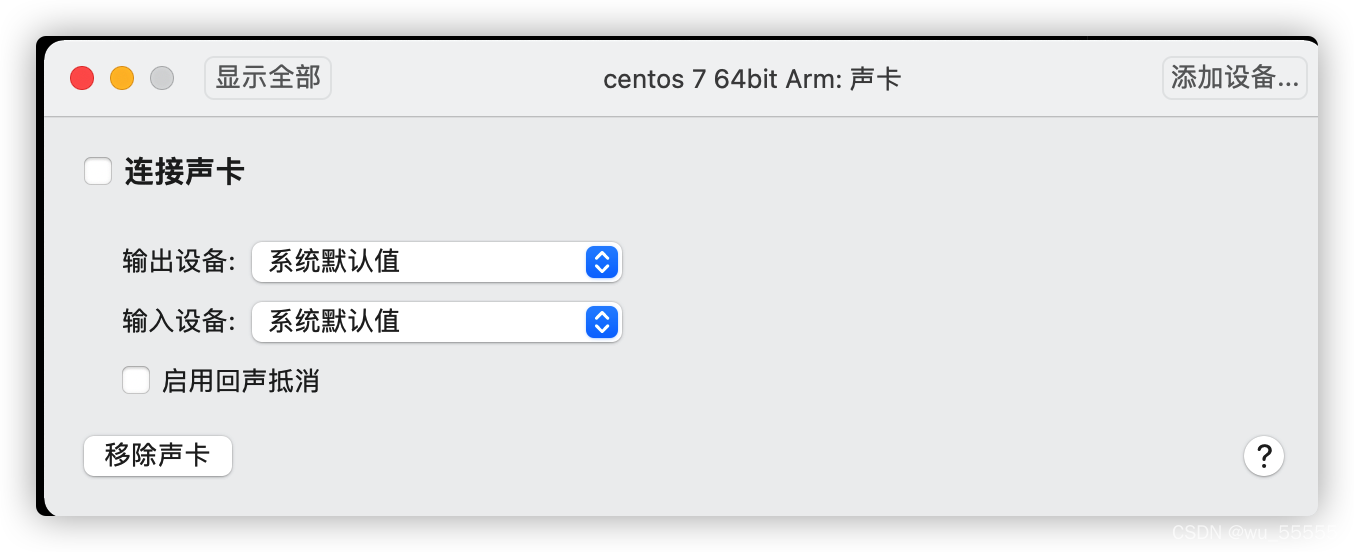Image resolution: width=1354 pixels, height=552 pixels.
Task: Click the 启用回声抵消 label text
Action: [240, 381]
